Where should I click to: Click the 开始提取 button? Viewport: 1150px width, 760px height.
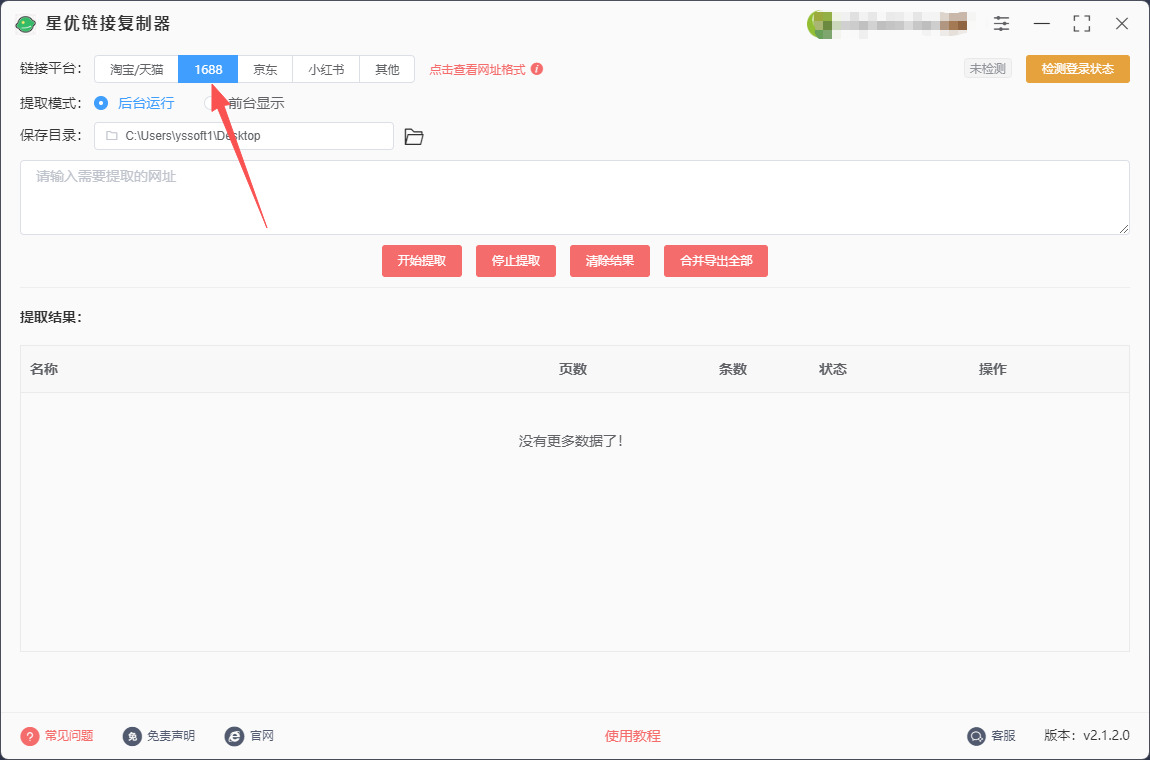tap(422, 261)
